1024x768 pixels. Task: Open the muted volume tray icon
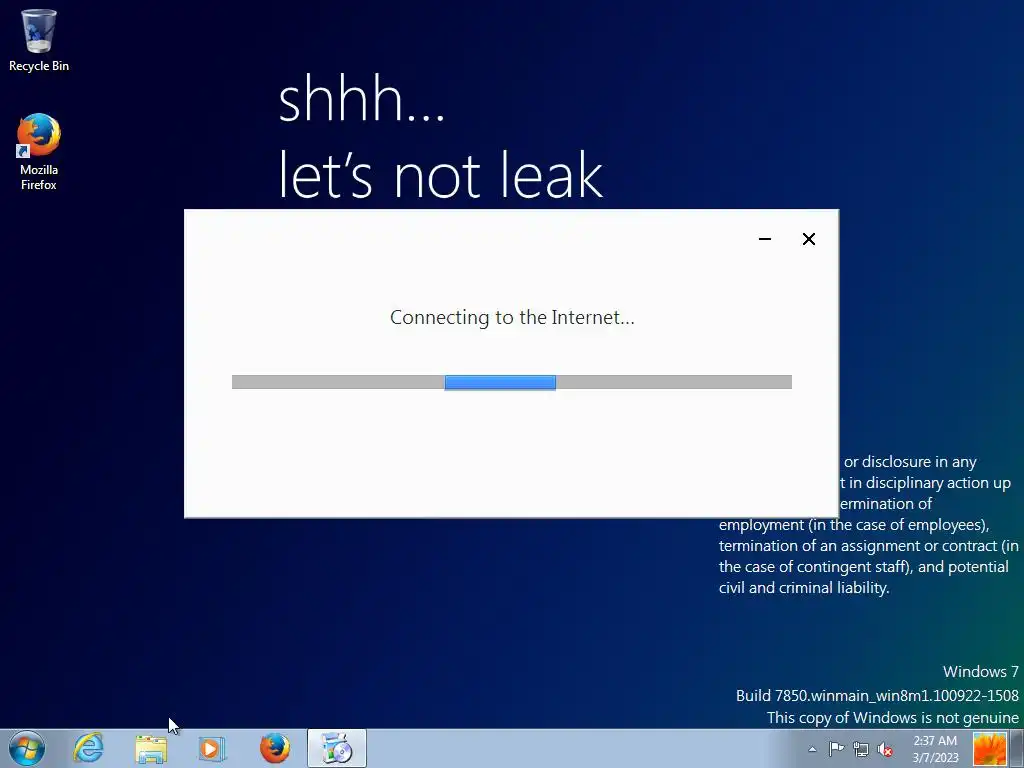point(886,749)
